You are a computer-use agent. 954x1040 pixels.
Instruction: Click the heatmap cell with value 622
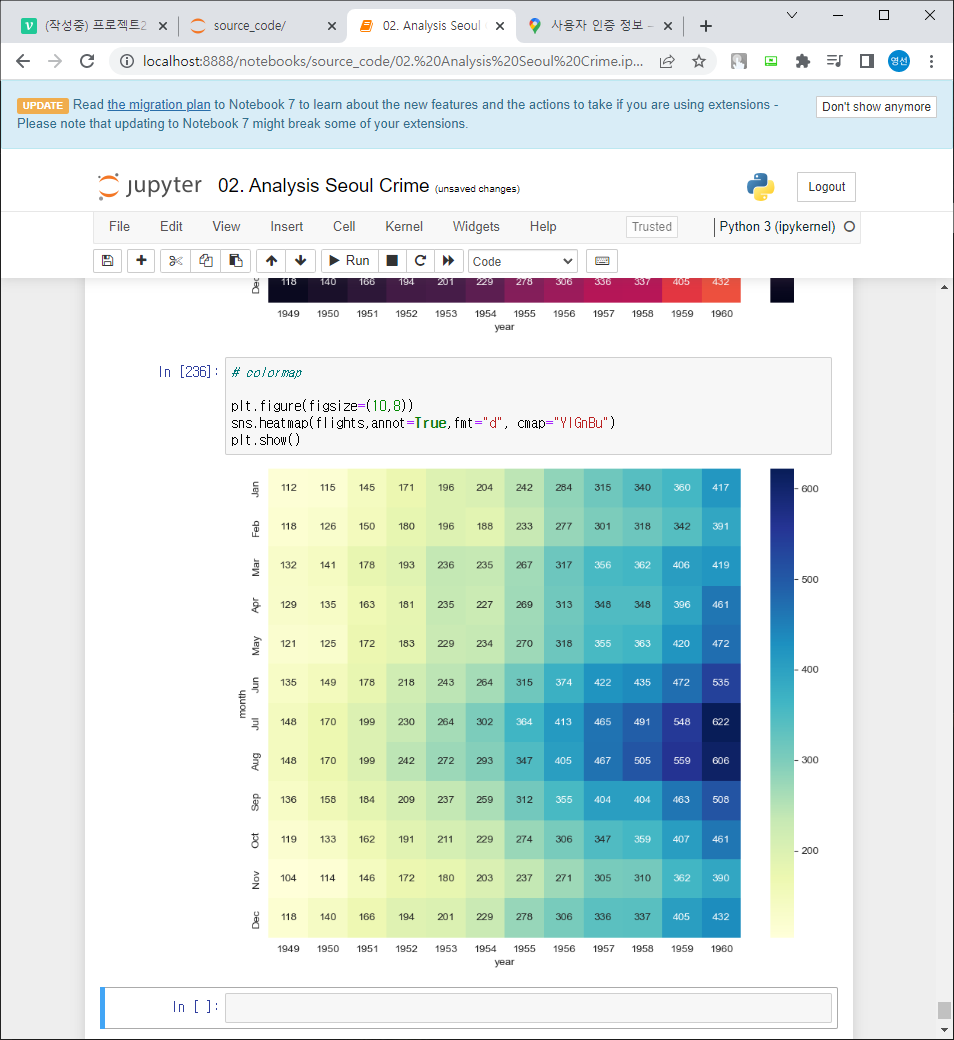click(x=721, y=722)
